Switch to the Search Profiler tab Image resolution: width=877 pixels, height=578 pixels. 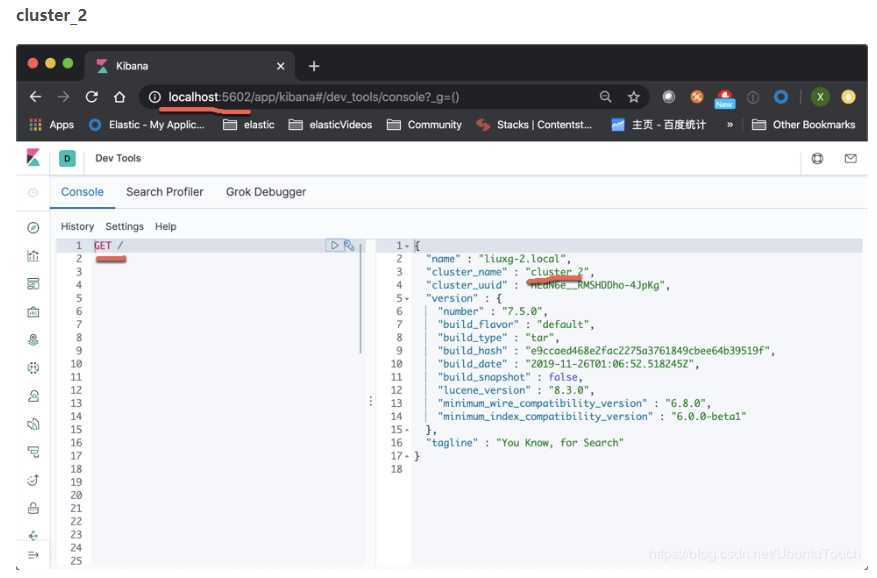pos(164,192)
